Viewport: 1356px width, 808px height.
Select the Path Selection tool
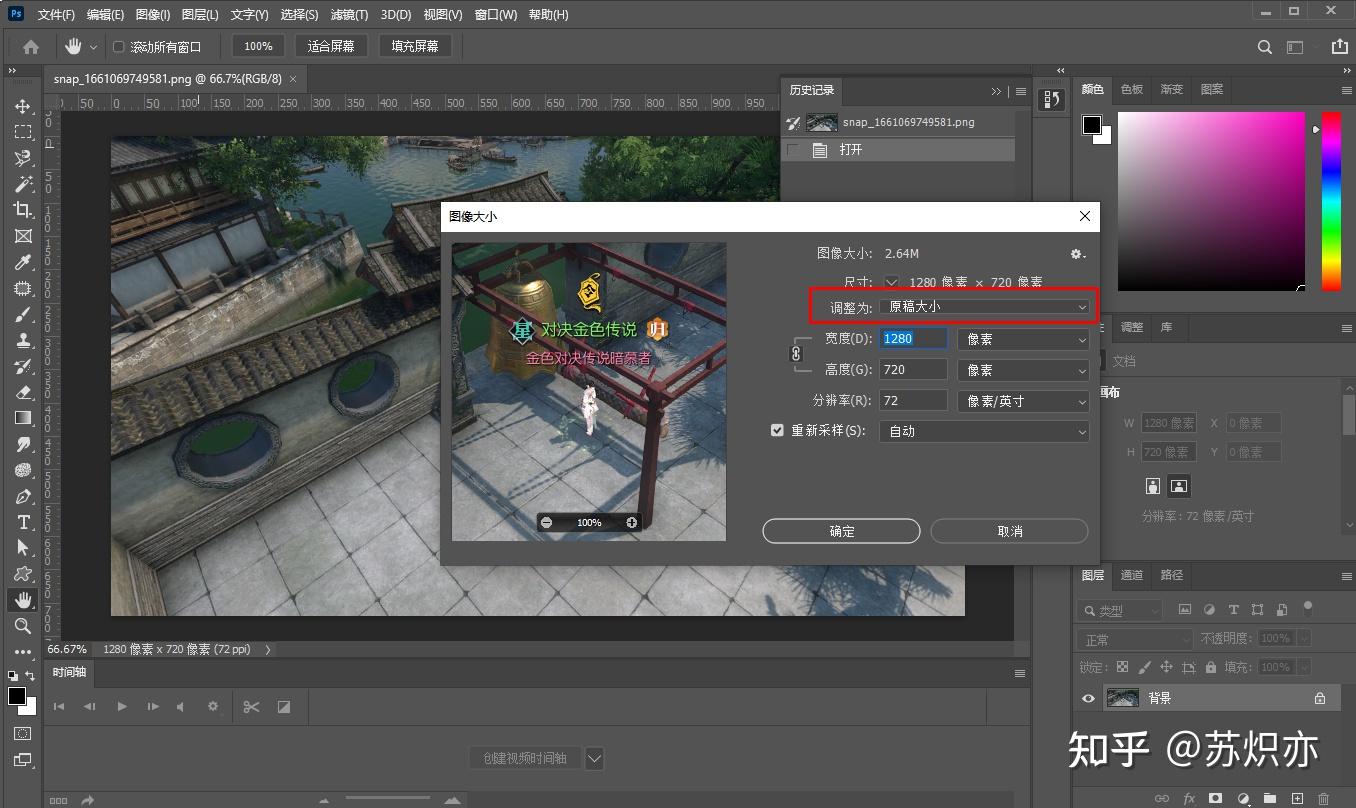point(22,548)
